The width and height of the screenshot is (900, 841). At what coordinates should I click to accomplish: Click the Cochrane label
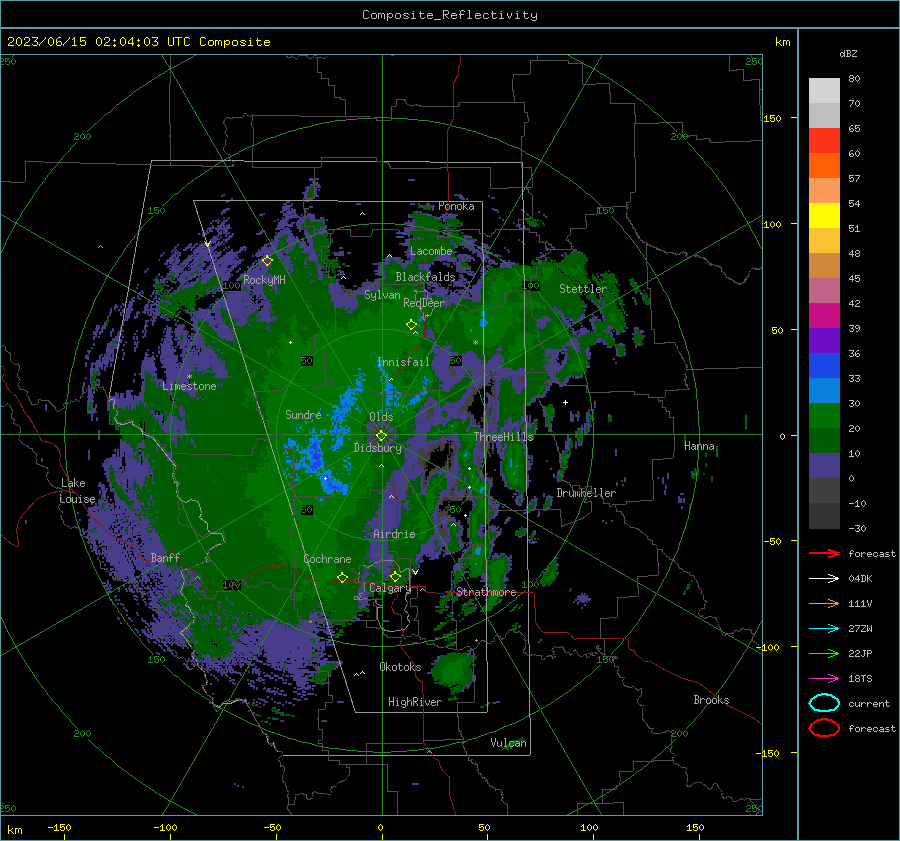(327, 559)
